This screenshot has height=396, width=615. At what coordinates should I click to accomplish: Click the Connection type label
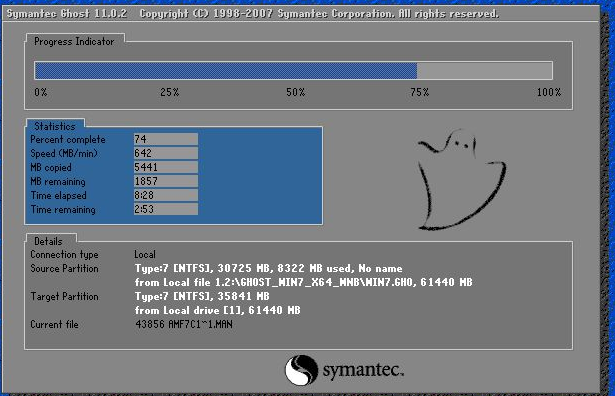[x=64, y=254]
